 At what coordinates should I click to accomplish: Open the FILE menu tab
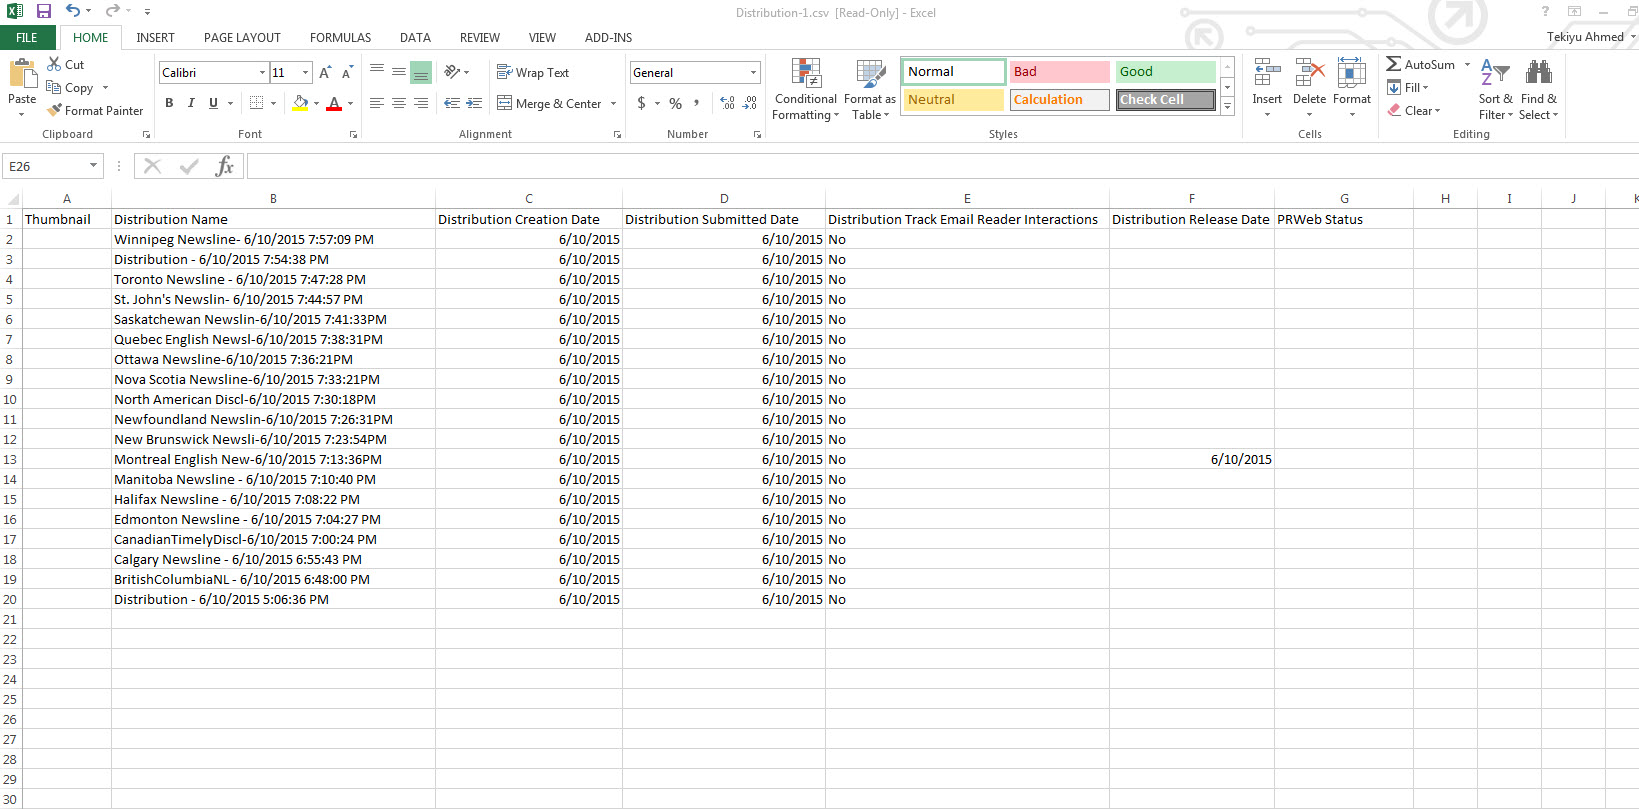click(x=27, y=38)
